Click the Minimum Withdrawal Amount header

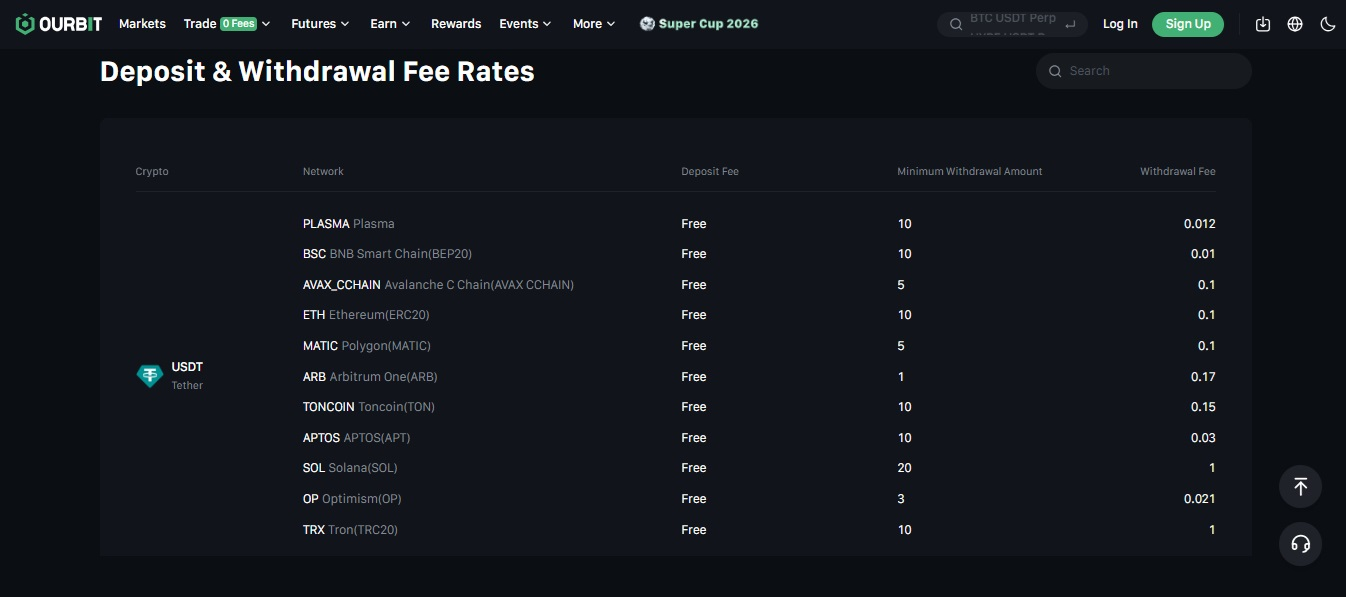[970, 172]
